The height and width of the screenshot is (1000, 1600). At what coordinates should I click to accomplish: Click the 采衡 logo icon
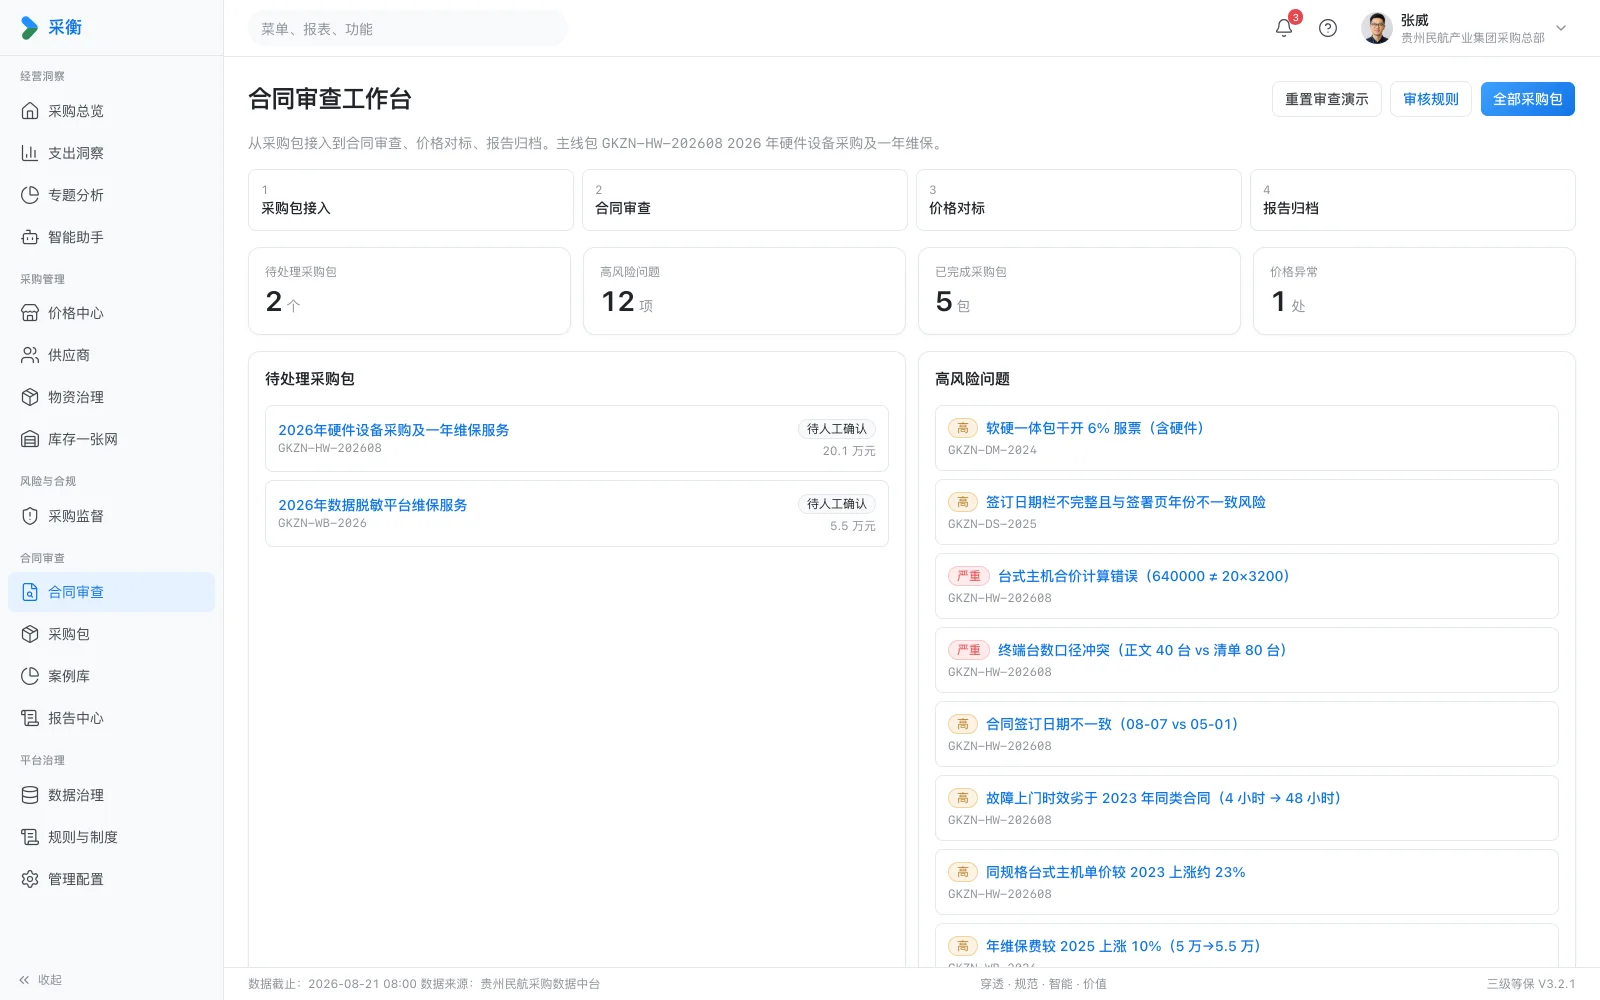[30, 28]
